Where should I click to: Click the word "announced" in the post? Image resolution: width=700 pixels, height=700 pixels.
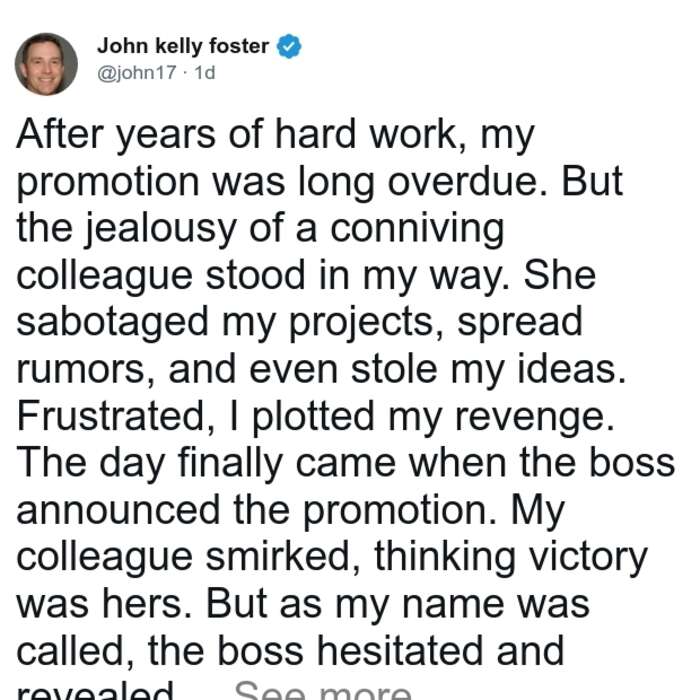(x=118, y=510)
